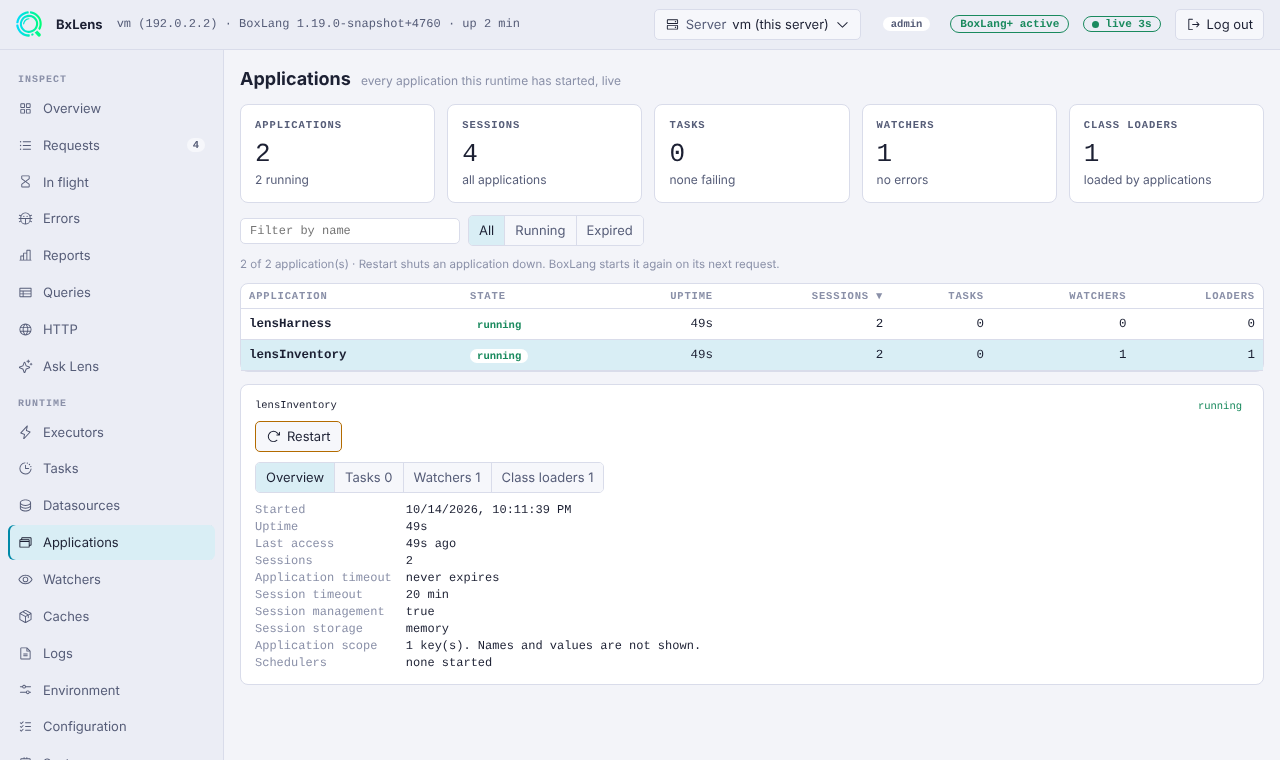Open Watchers via its eye icon
This screenshot has width=1280, height=760.
tap(25, 579)
